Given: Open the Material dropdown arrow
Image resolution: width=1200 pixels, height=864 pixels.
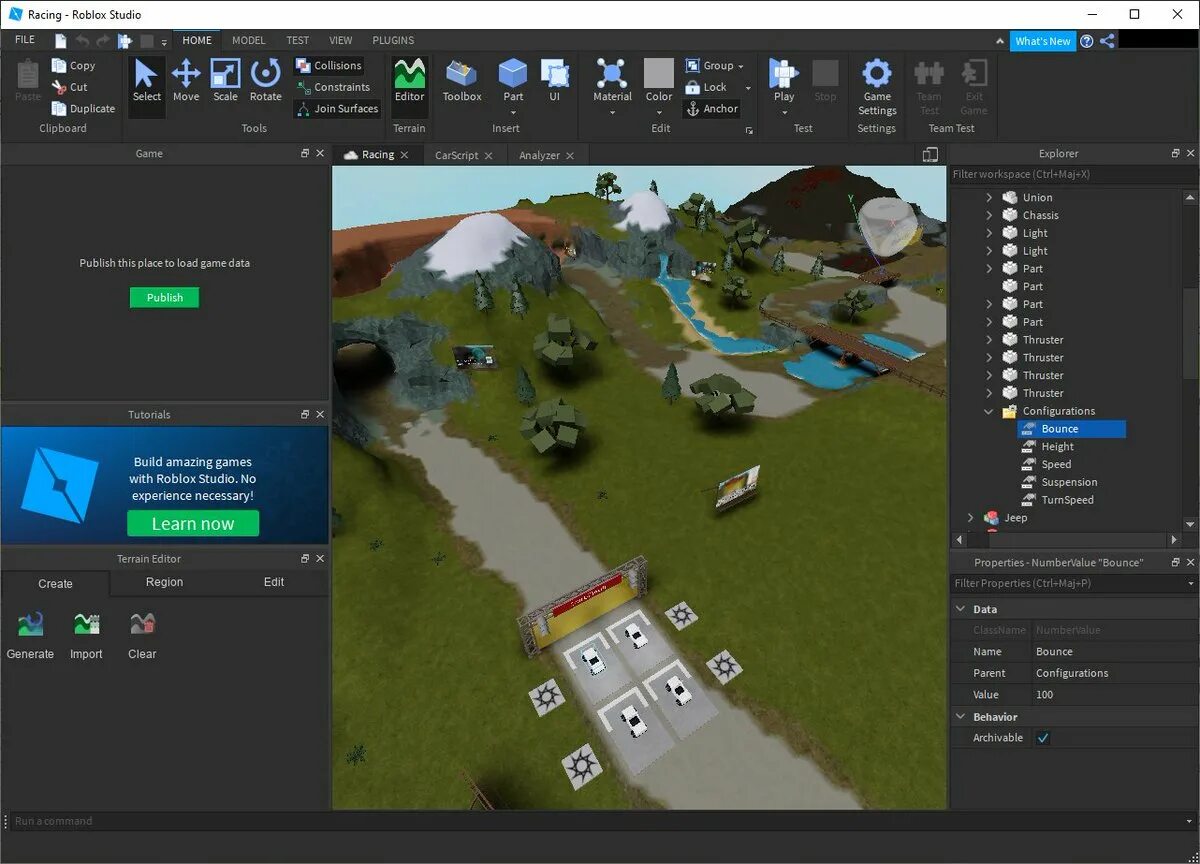Looking at the screenshot, I should (x=612, y=112).
